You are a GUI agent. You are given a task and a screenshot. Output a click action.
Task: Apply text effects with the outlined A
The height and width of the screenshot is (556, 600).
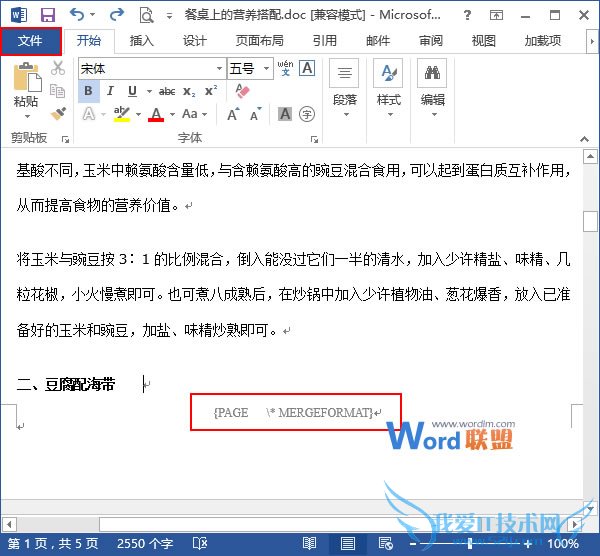coord(89,114)
